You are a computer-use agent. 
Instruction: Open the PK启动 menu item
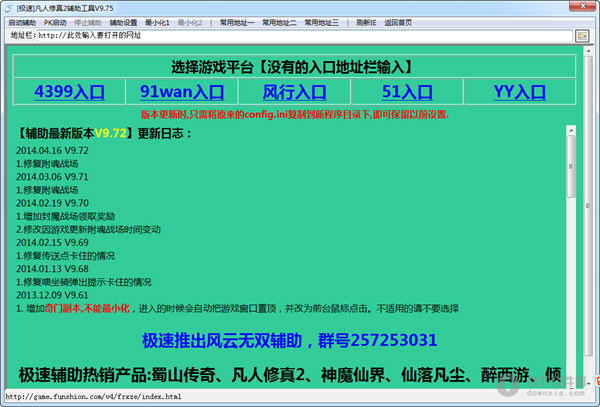(55, 23)
